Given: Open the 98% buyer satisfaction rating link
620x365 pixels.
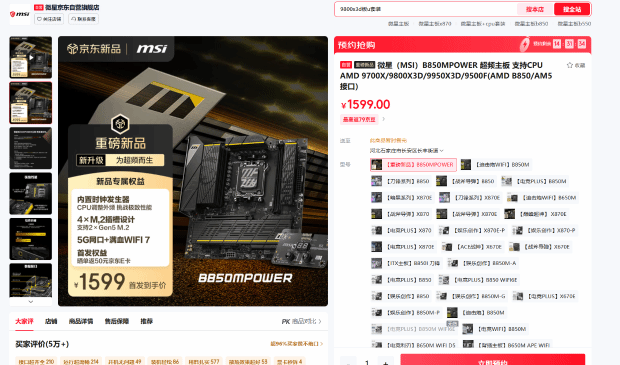Looking at the screenshot, I should 297,344.
